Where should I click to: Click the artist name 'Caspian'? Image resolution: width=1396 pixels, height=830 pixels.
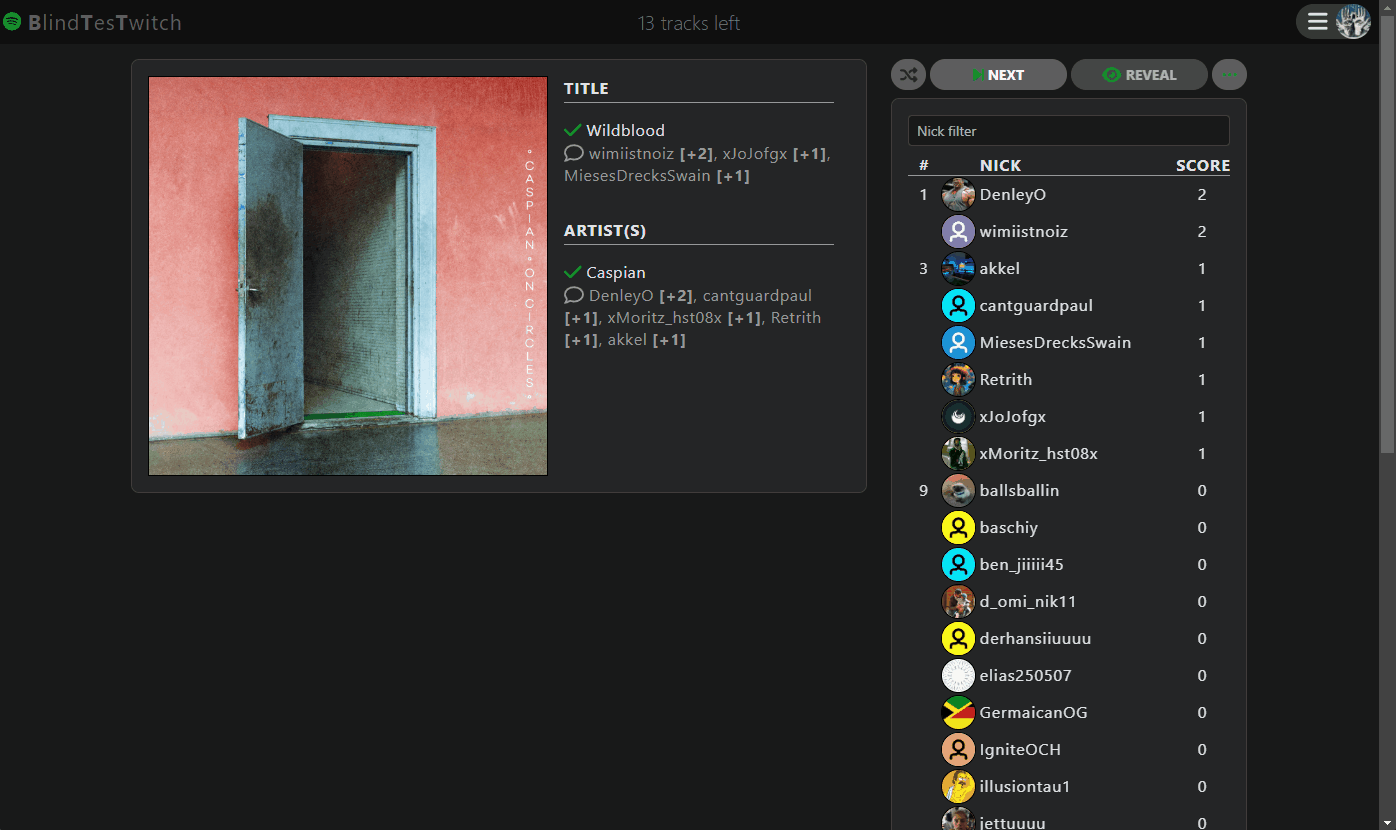click(x=616, y=273)
